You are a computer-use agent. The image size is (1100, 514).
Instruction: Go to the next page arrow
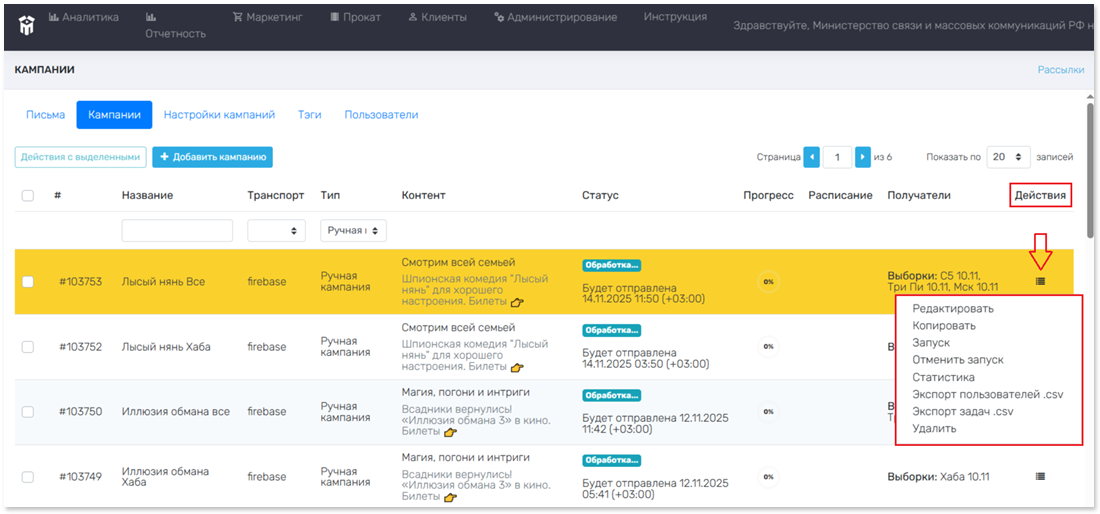(863, 157)
